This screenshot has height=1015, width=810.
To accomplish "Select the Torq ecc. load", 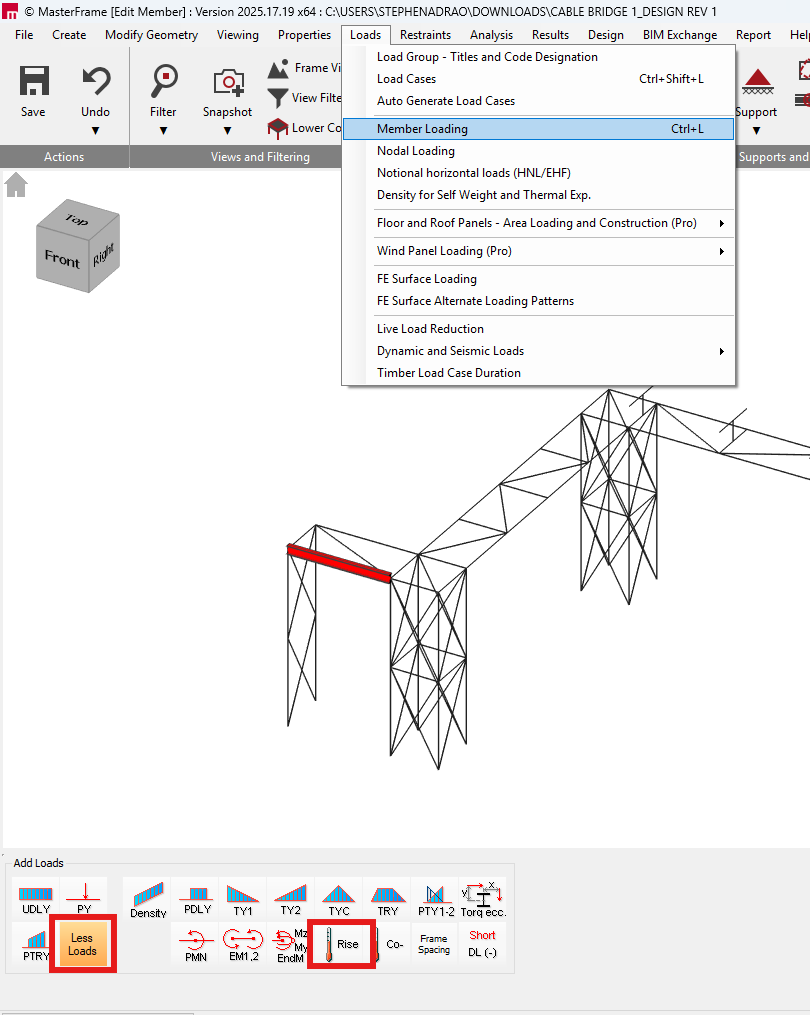I will coord(483,898).
